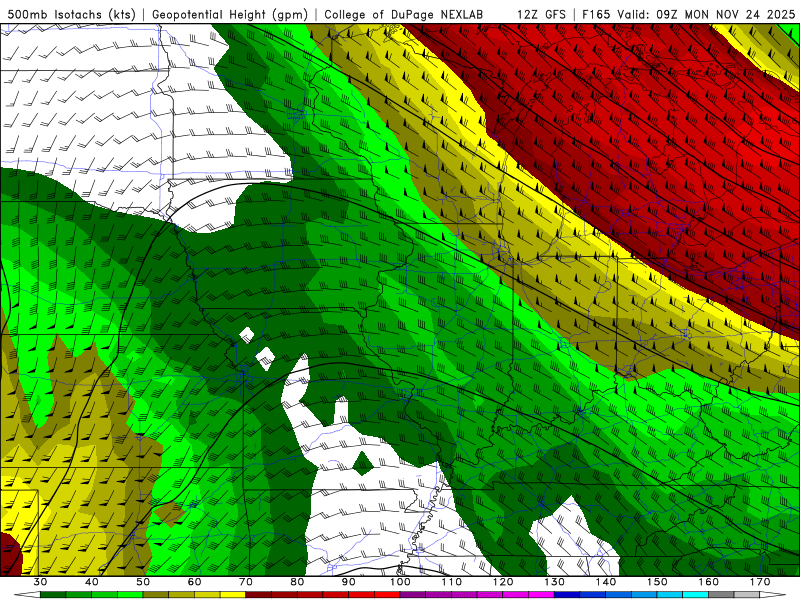Click the dark red swatch just above 70
Image resolution: width=800 pixels, height=600 pixels.
pos(259,595)
